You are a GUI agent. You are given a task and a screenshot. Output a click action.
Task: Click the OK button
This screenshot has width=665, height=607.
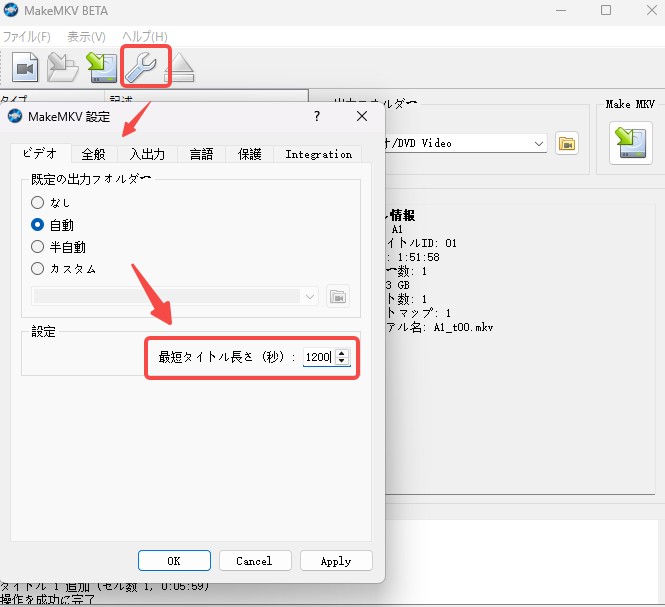174,561
